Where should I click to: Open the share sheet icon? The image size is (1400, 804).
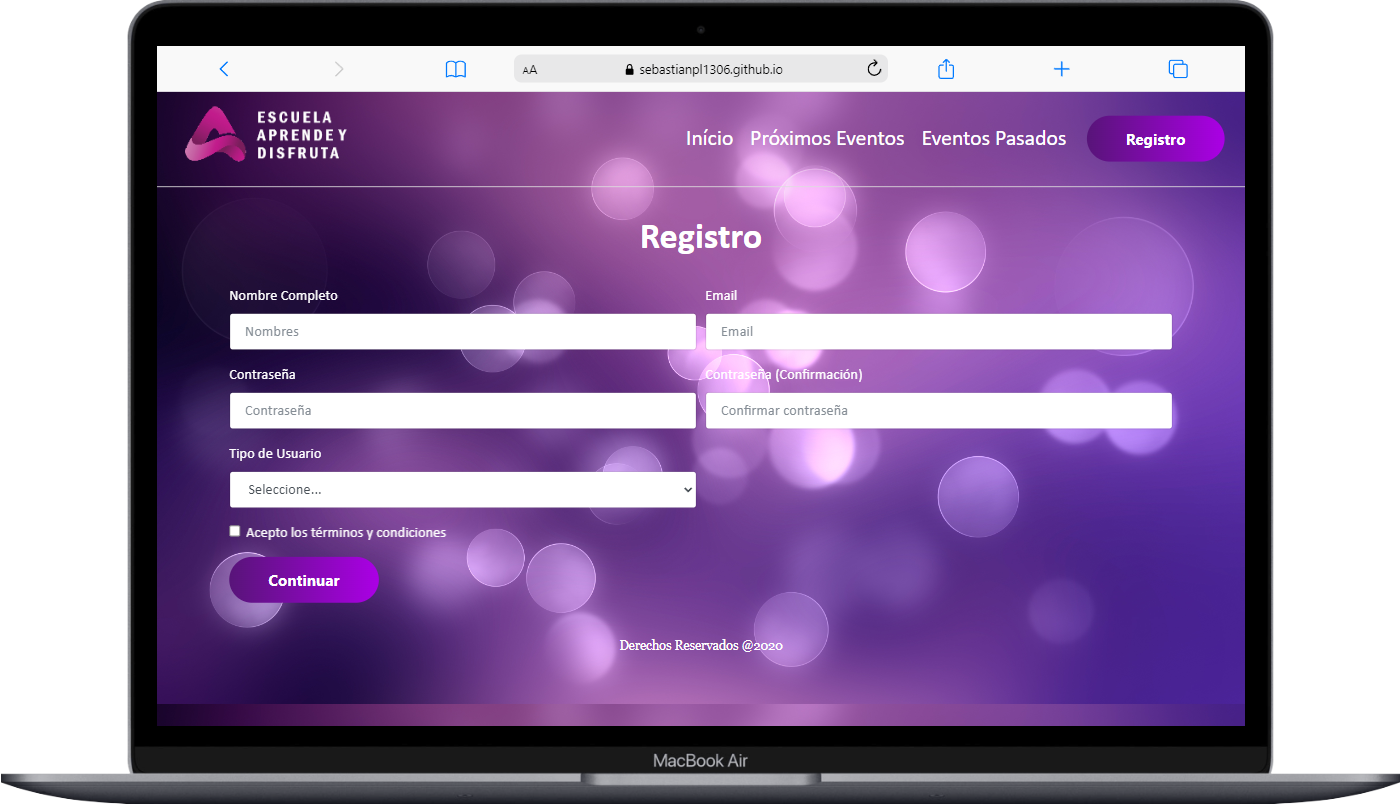[x=946, y=69]
